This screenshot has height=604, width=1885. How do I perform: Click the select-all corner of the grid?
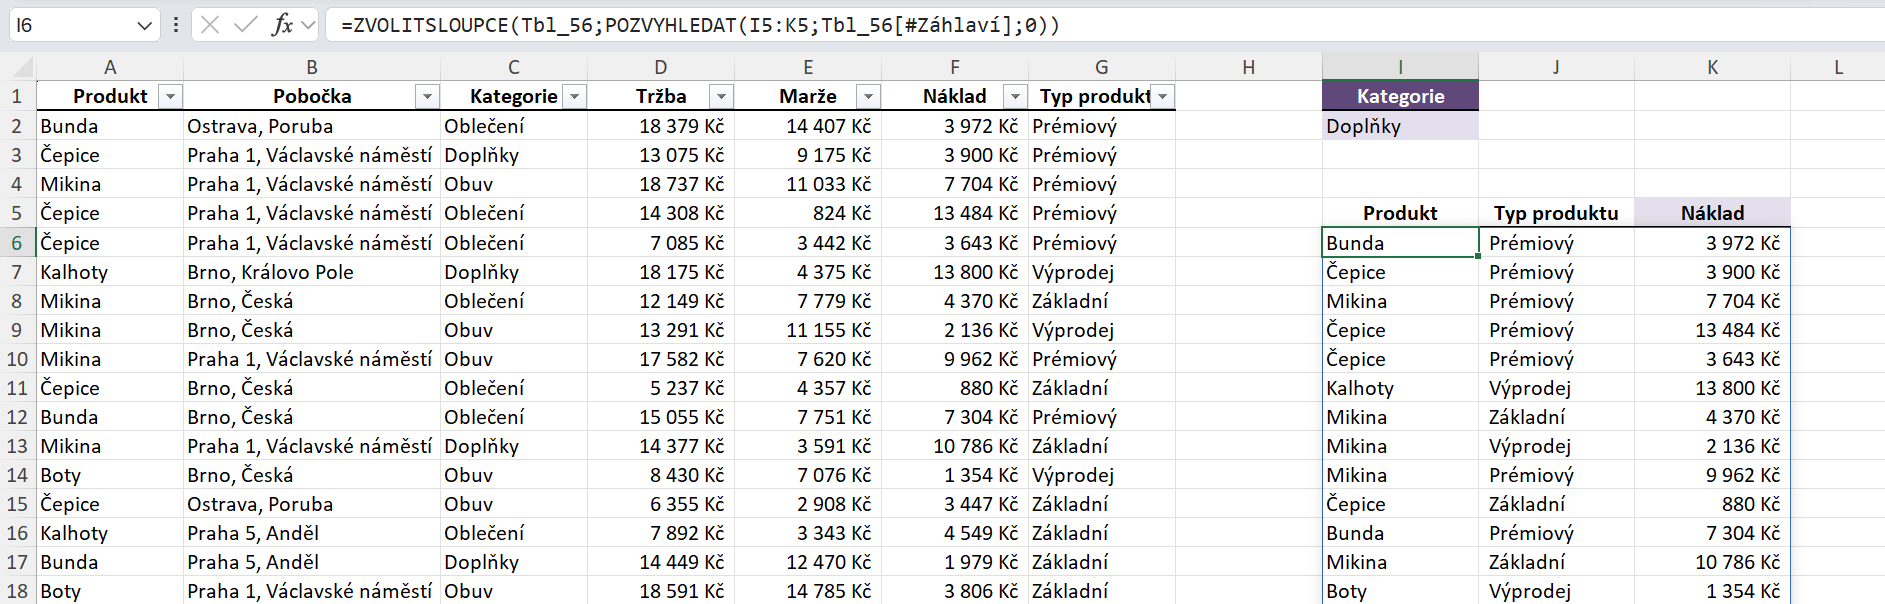(18, 67)
